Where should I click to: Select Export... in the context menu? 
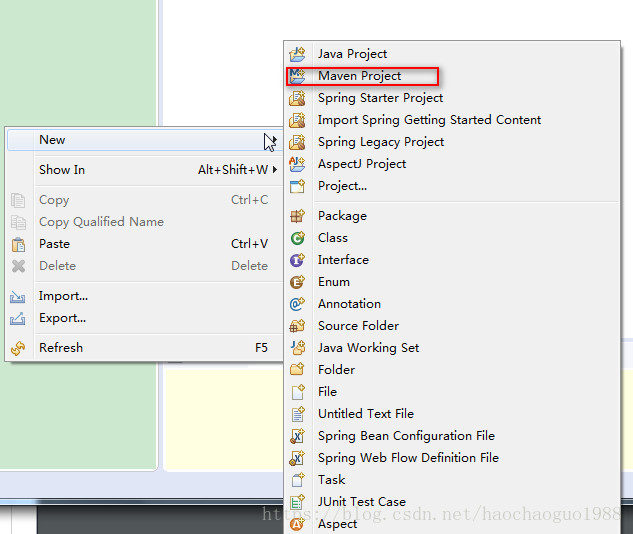(145, 318)
